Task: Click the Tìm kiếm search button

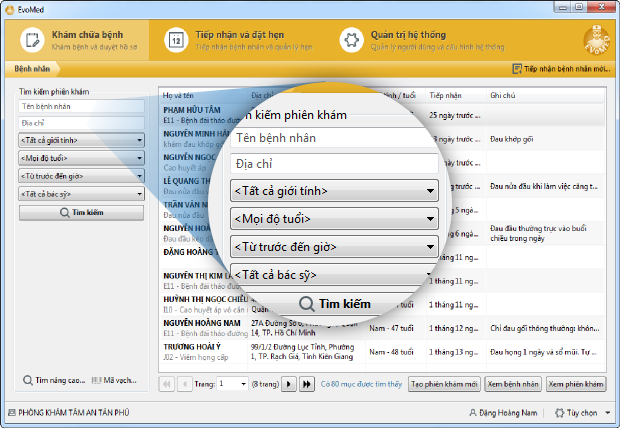Action: click(81, 213)
